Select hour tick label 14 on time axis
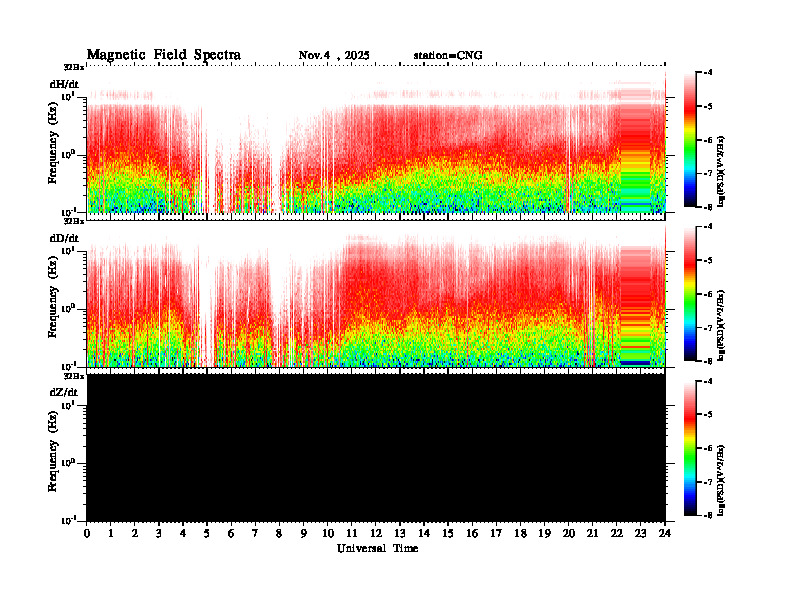Screen dimensions: 792x612 [424, 533]
